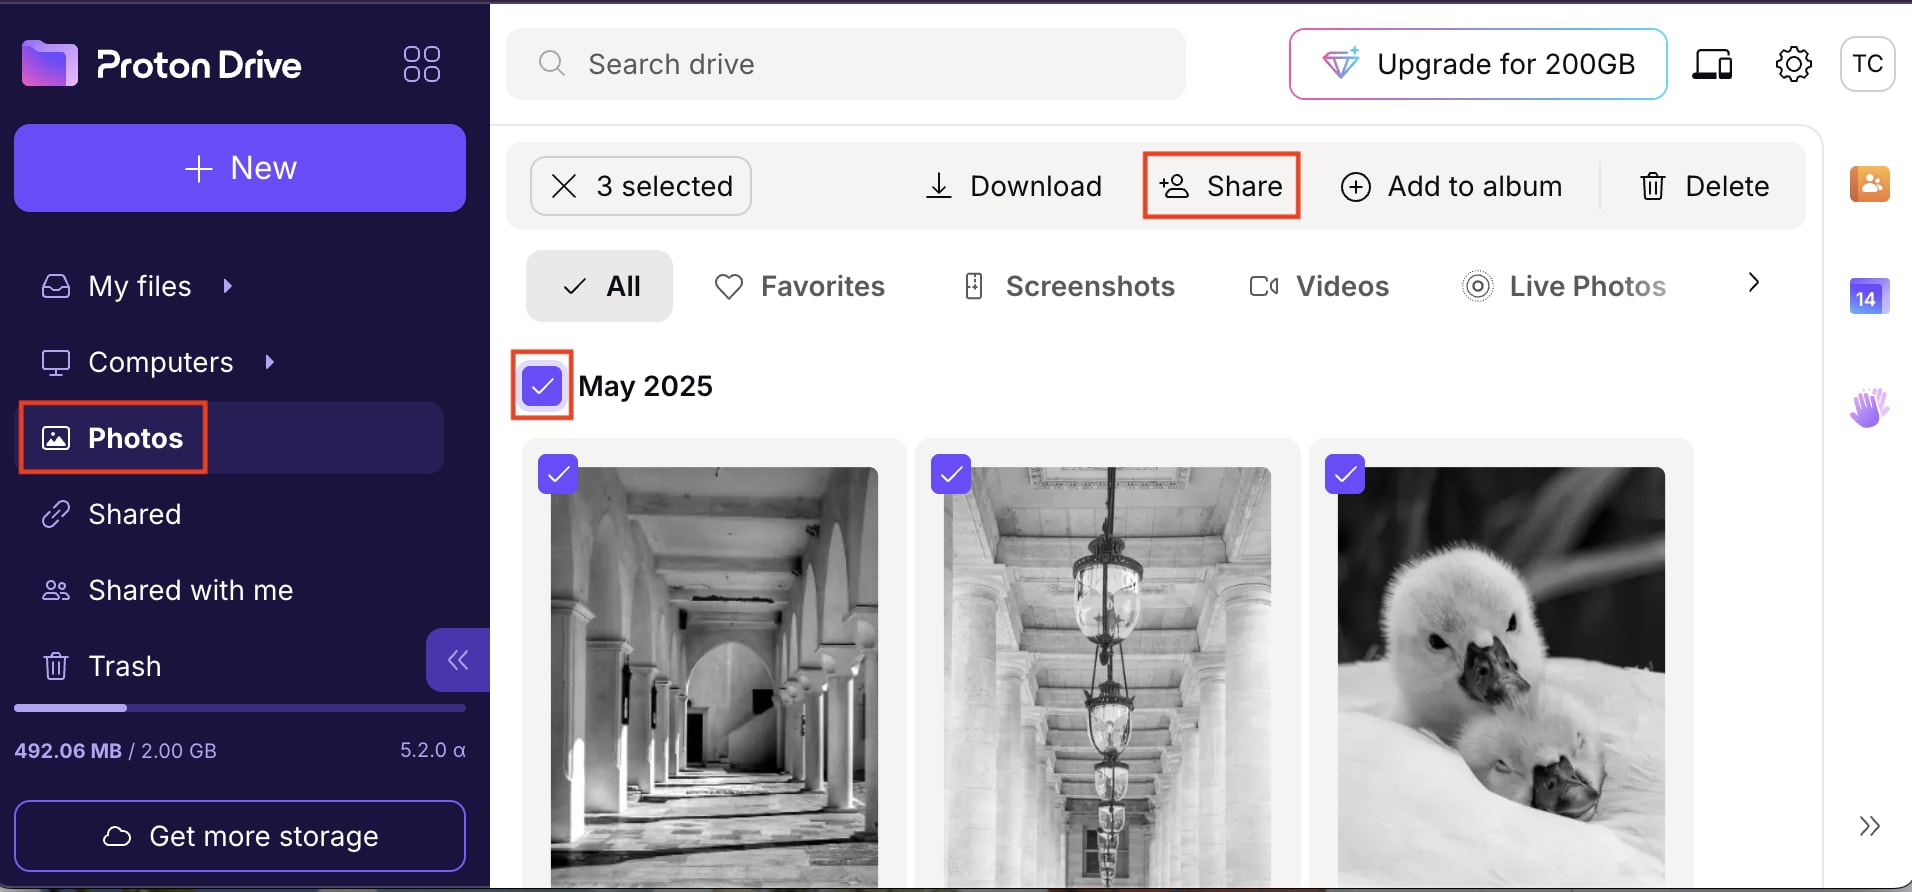This screenshot has width=1912, height=892.
Task: Open Shared links section
Action: (134, 514)
